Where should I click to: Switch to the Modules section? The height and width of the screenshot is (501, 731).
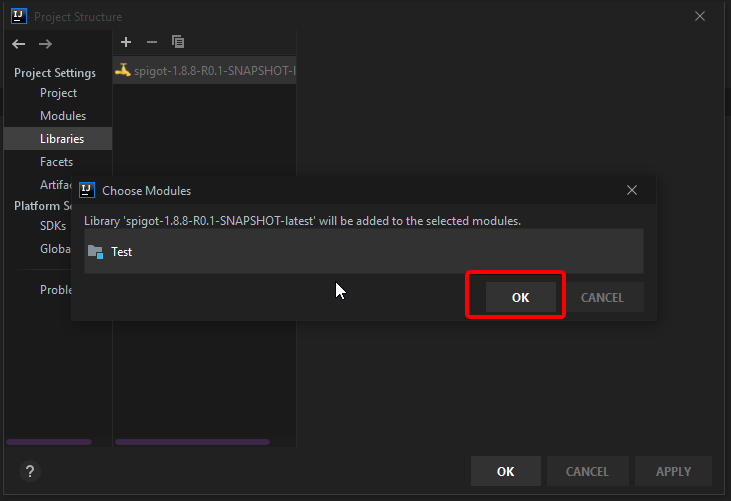click(x=63, y=116)
